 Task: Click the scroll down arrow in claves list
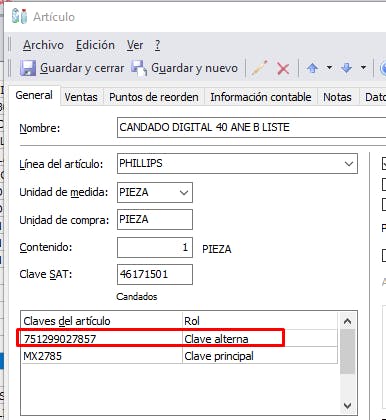(348, 406)
